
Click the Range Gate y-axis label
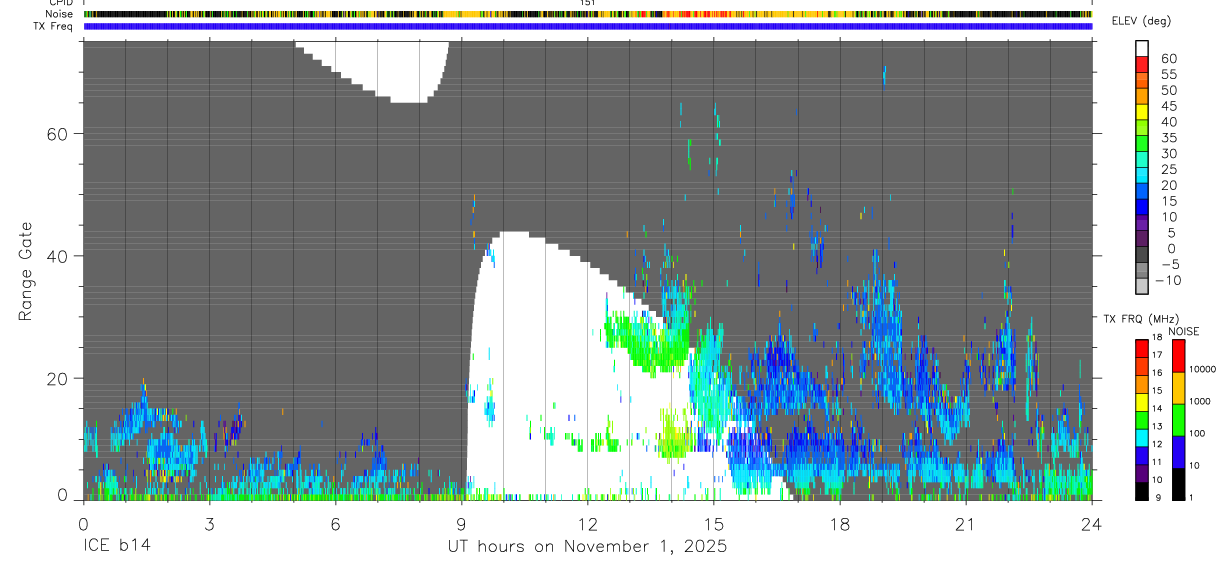point(25,271)
